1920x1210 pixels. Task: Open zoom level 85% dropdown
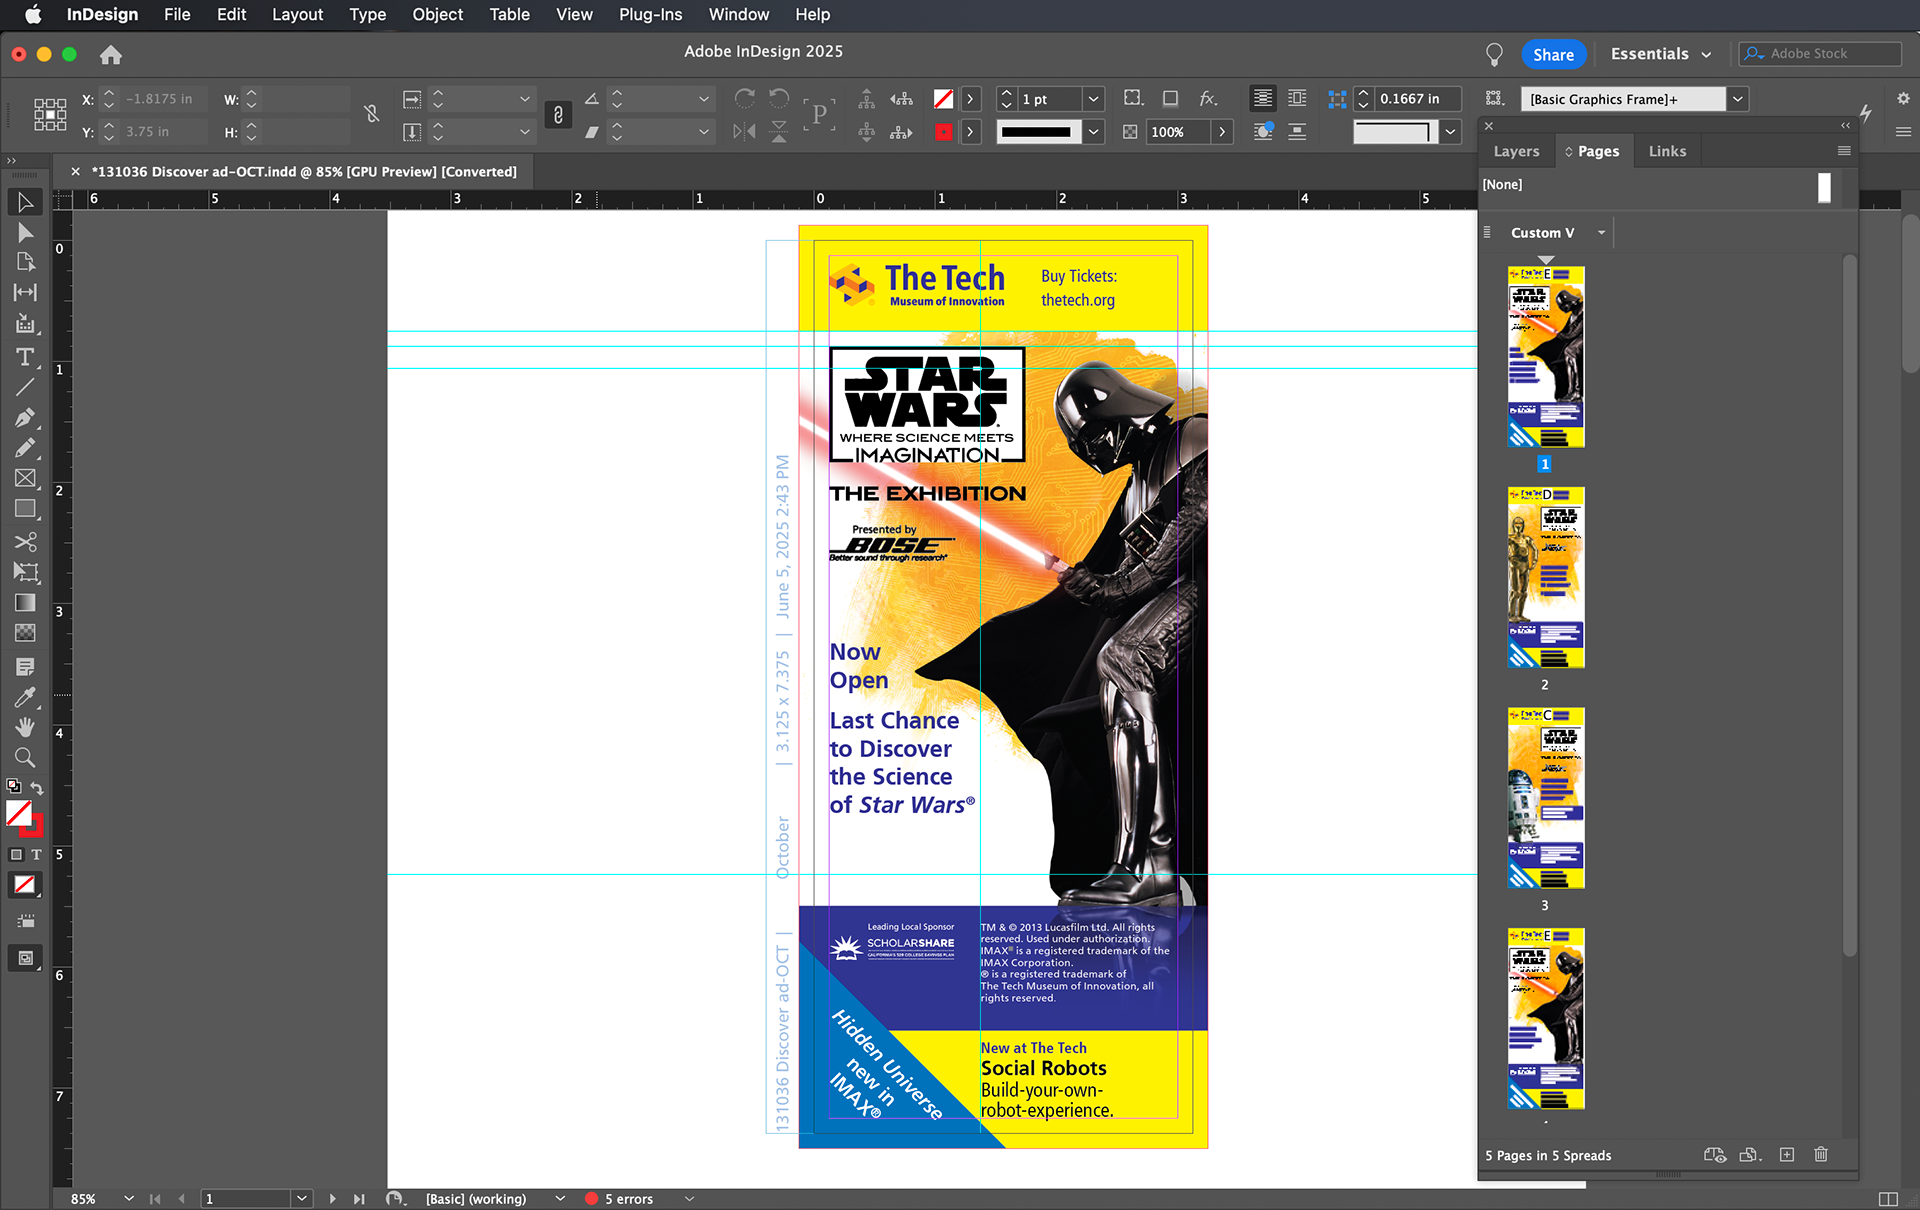(x=128, y=1198)
